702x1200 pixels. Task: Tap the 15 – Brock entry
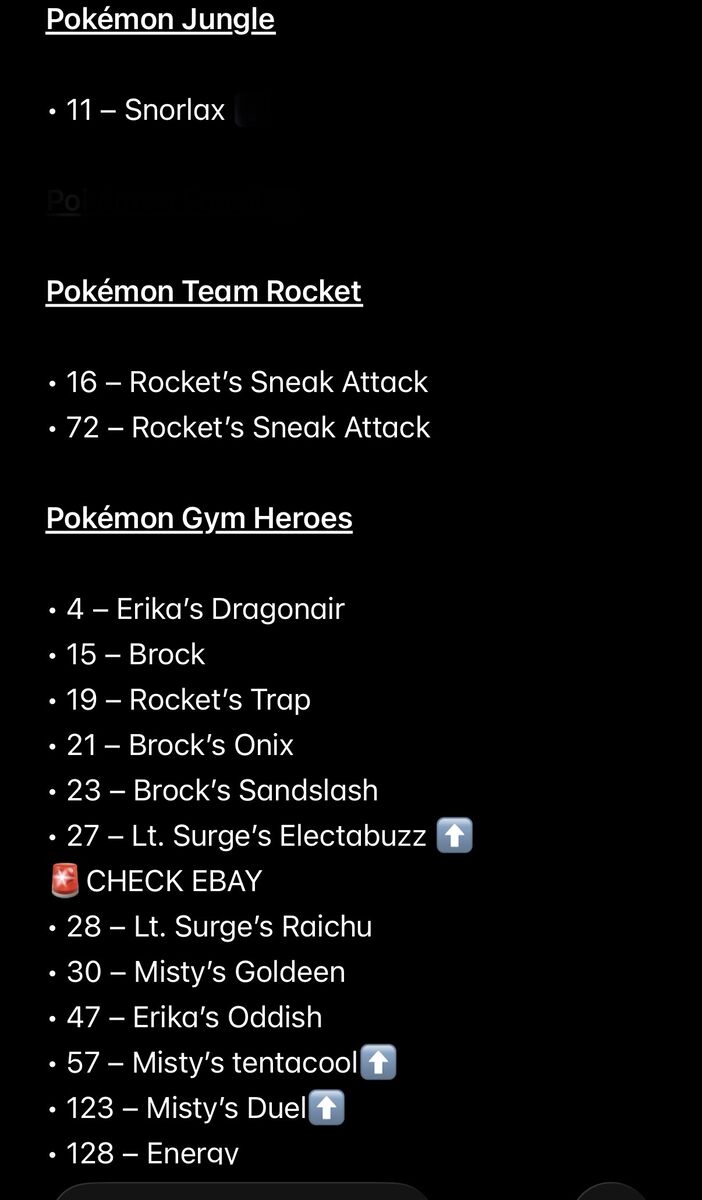pyautogui.click(x=135, y=654)
